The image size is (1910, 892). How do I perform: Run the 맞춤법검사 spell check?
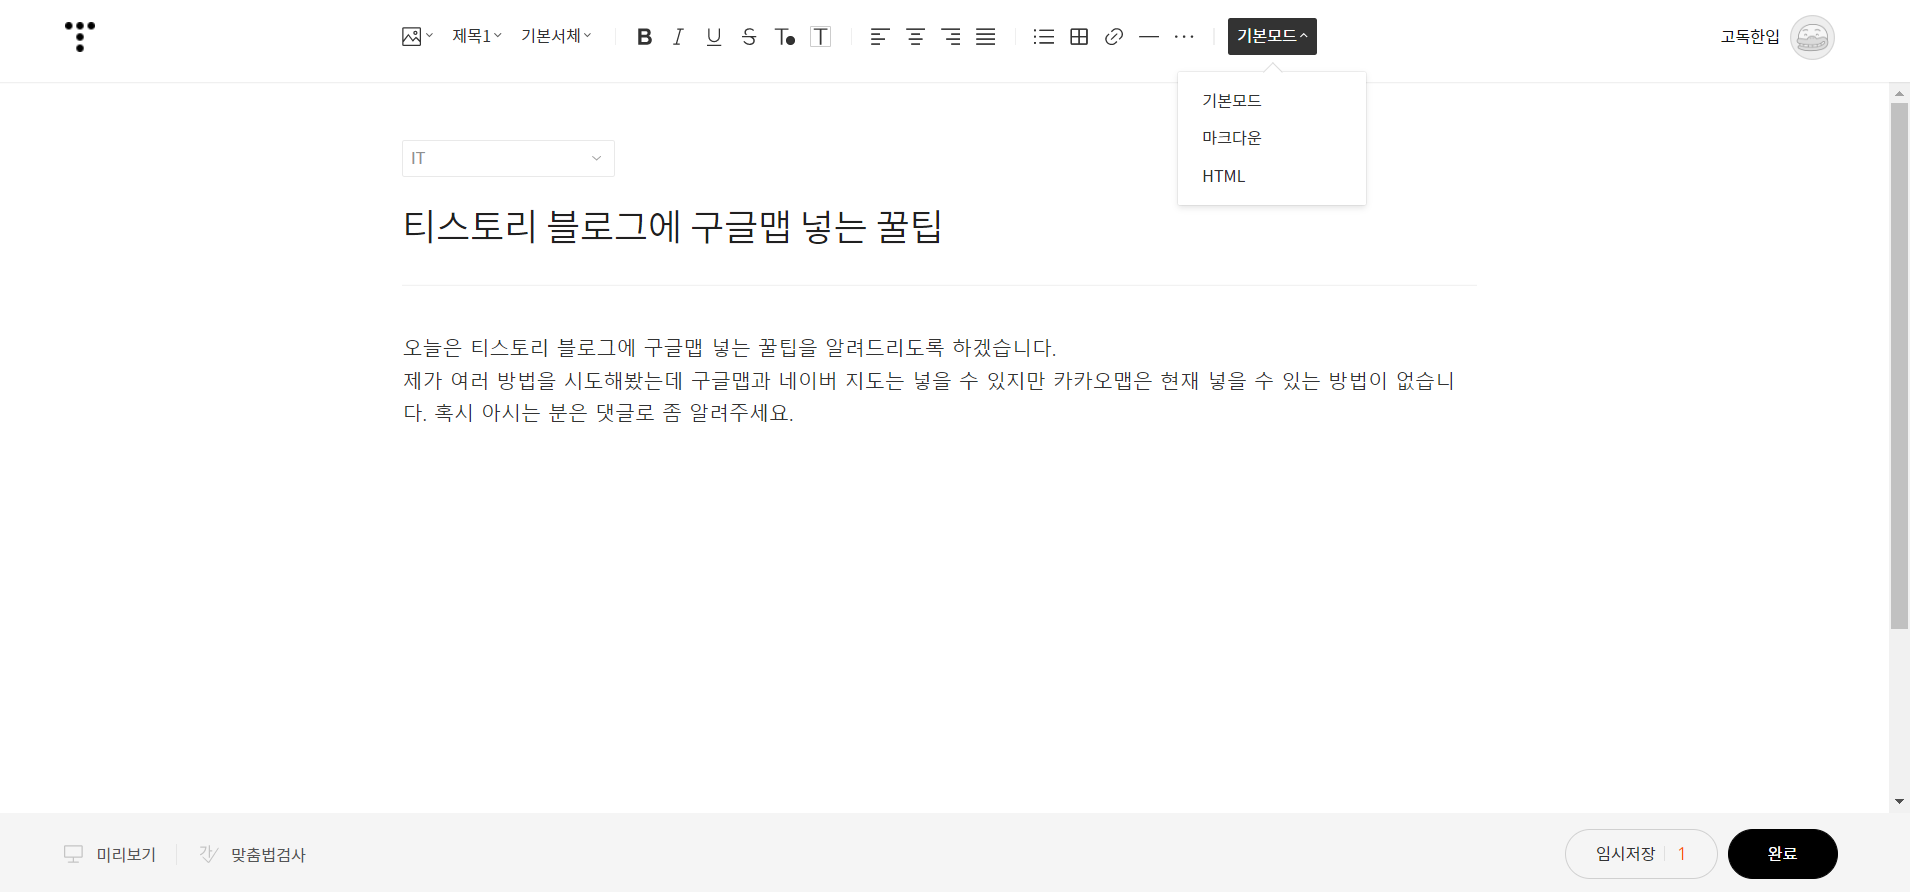[x=253, y=854]
